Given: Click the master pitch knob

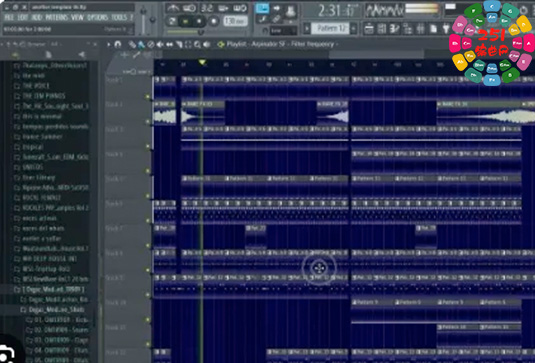Looking at the screenshot, I should point(153,20).
